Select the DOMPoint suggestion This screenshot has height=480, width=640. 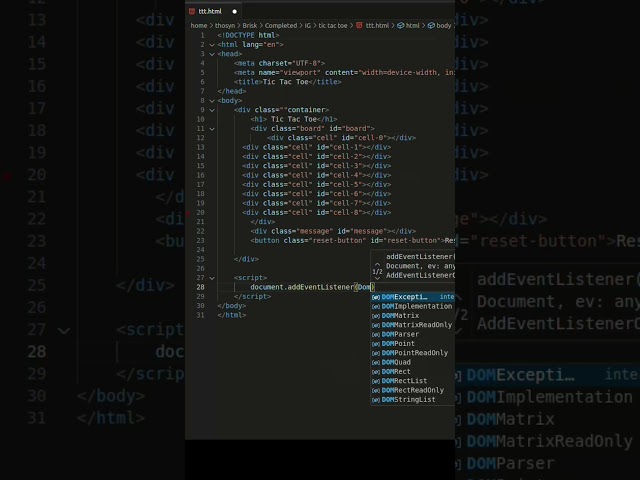point(413,344)
